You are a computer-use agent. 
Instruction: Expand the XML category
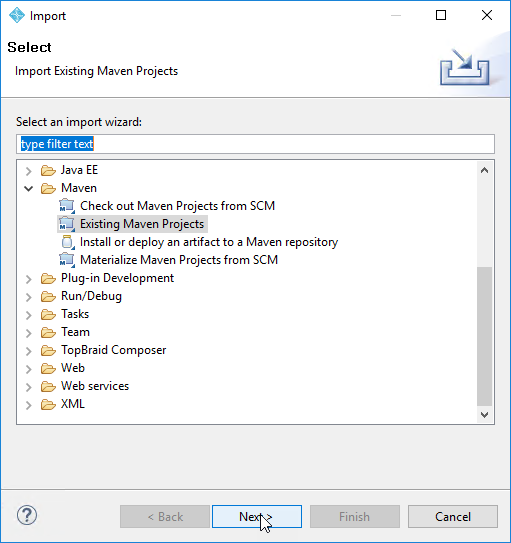tap(29, 404)
